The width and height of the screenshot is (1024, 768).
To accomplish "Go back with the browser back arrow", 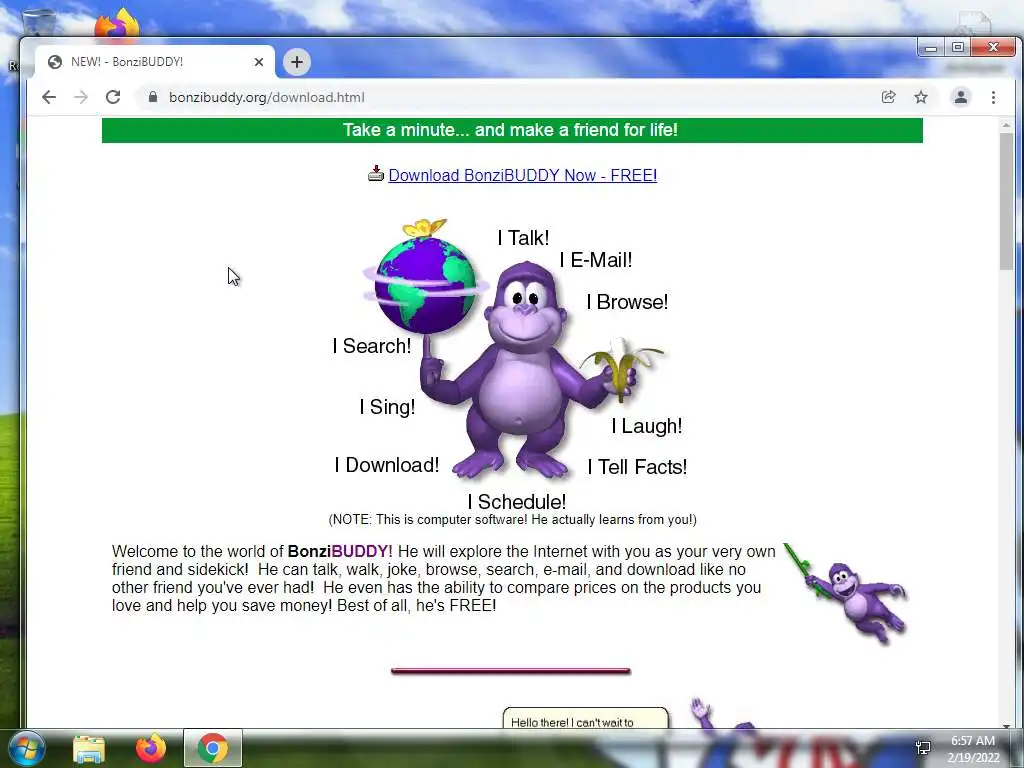I will tap(49, 97).
